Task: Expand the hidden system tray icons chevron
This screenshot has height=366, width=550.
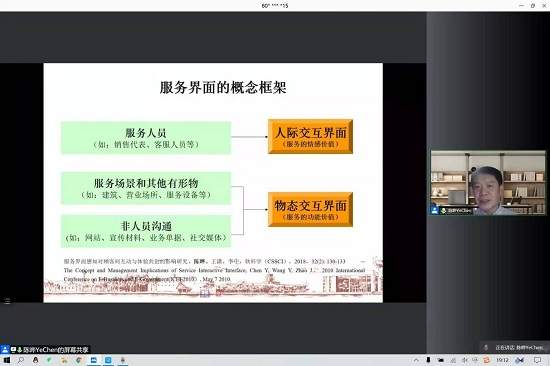Action: click(416, 360)
